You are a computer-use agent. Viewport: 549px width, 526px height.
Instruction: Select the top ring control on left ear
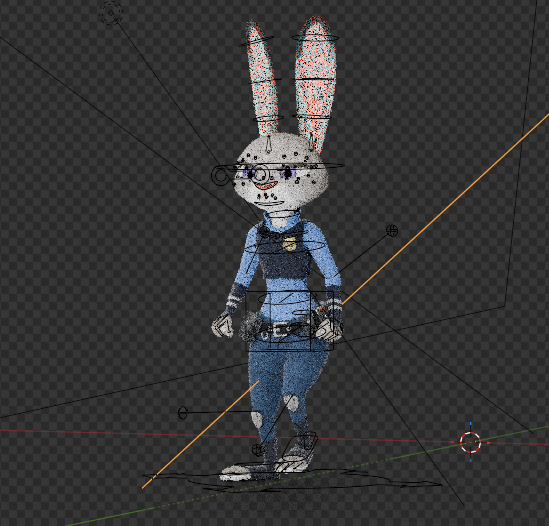[x=256, y=42]
